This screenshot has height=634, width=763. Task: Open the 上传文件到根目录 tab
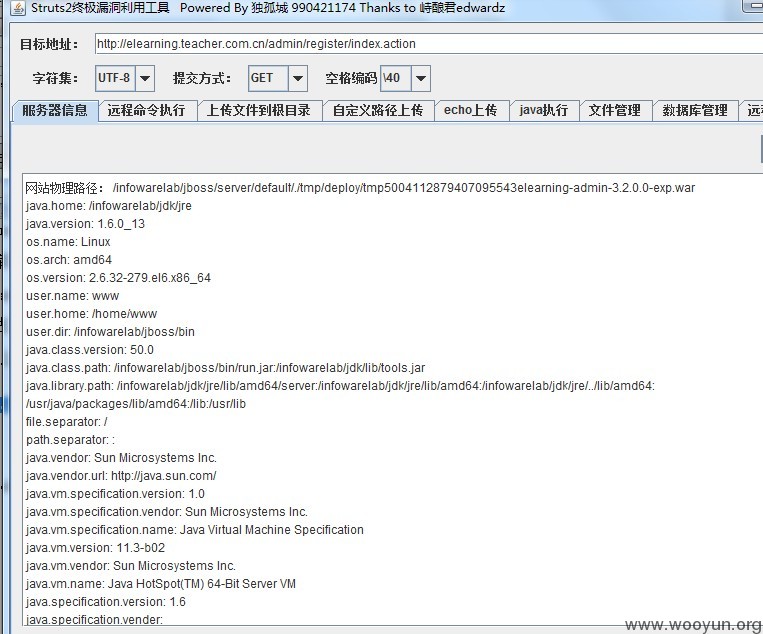[259, 110]
